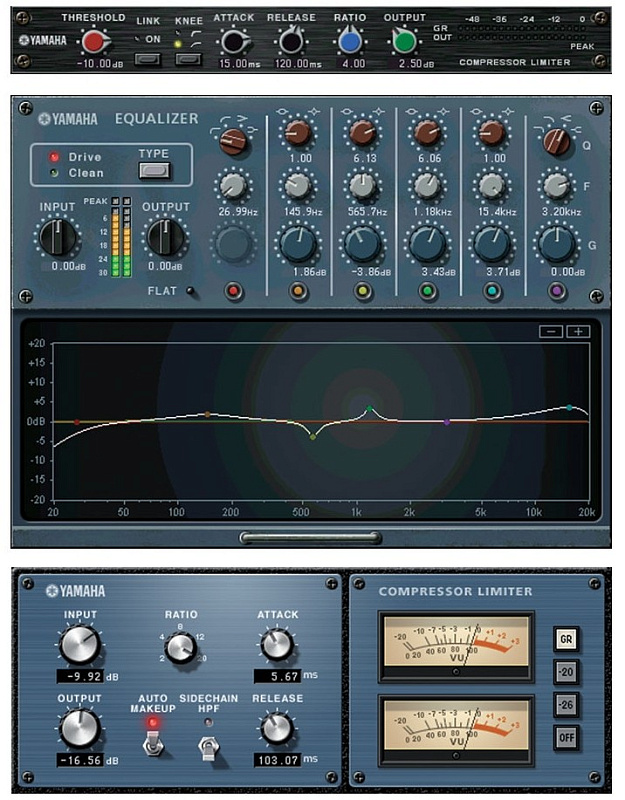Viewport: 625px width, 800px height.
Task: Toggle the cyan band enable button
Action: [x=492, y=291]
